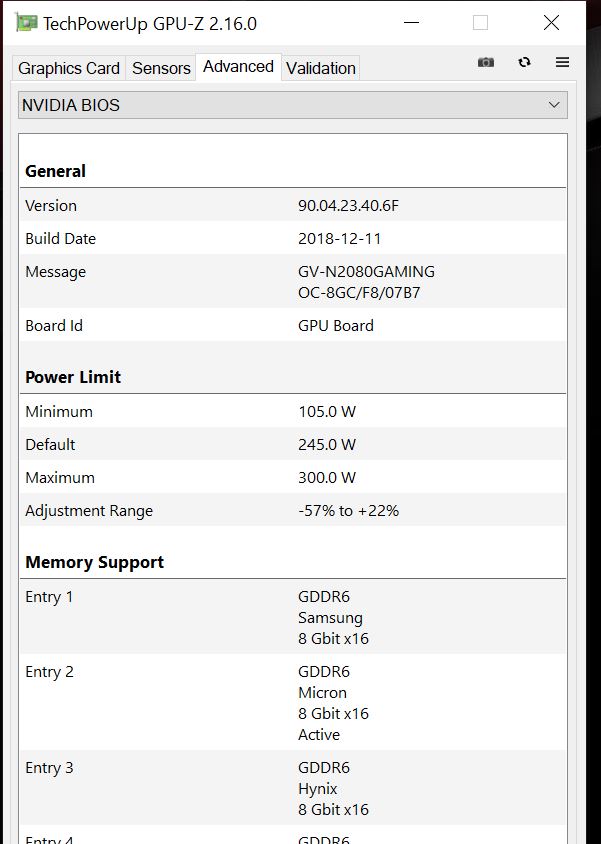Select the Default power limit 245.0 W

[x=327, y=444]
